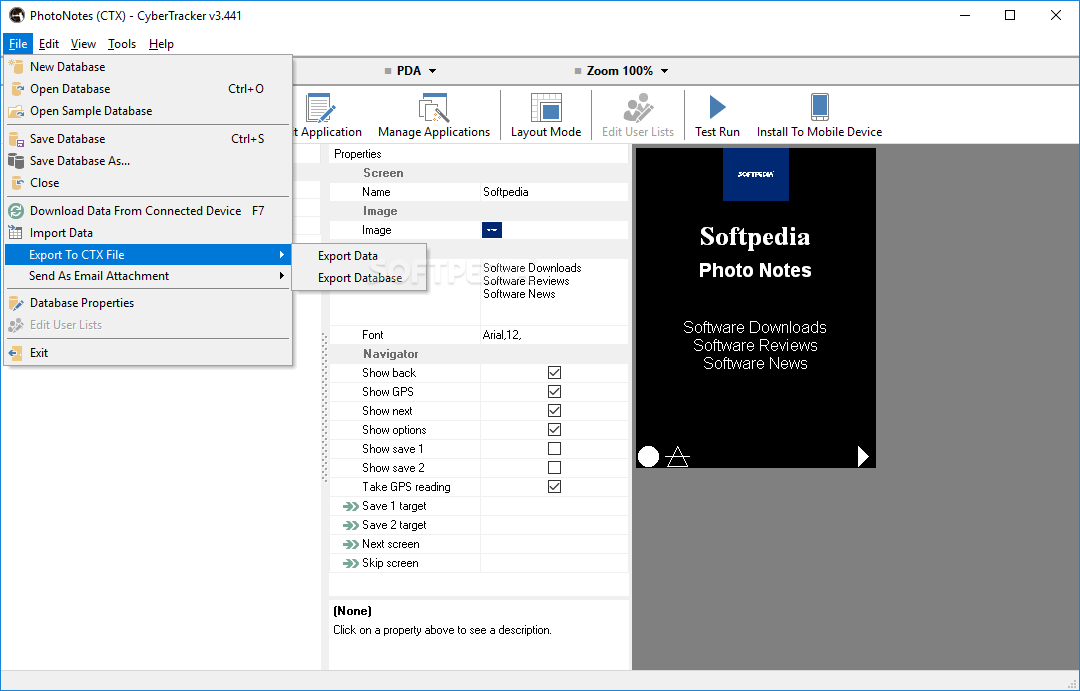
Task: Click the white circle button in preview
Action: [x=648, y=456]
